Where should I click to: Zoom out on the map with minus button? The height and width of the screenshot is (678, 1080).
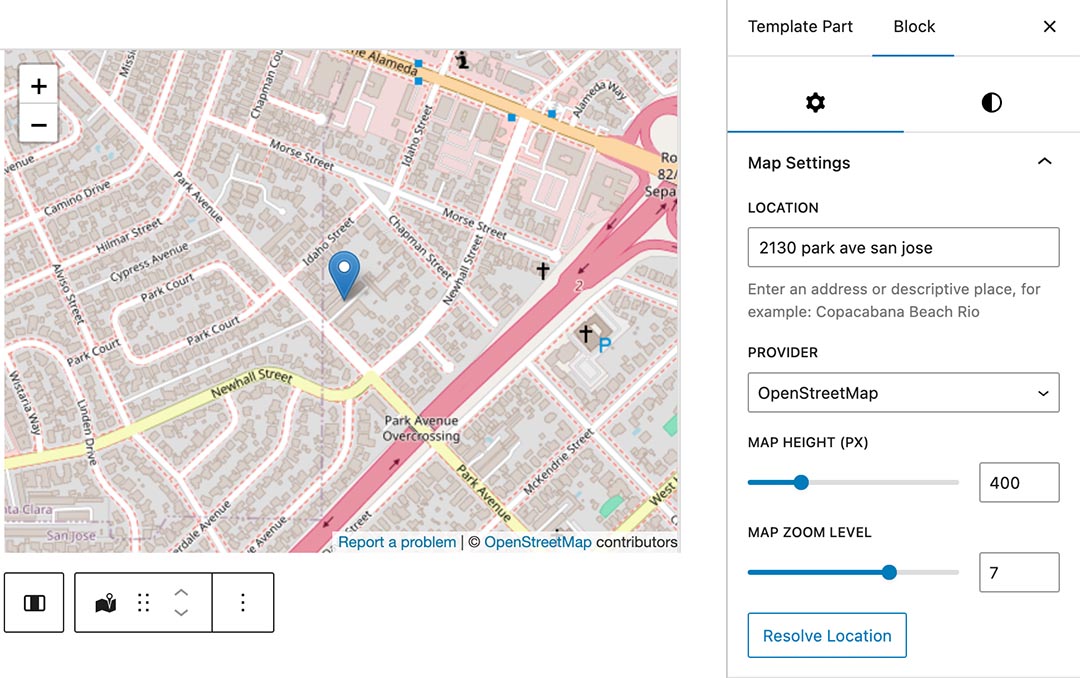(x=38, y=124)
